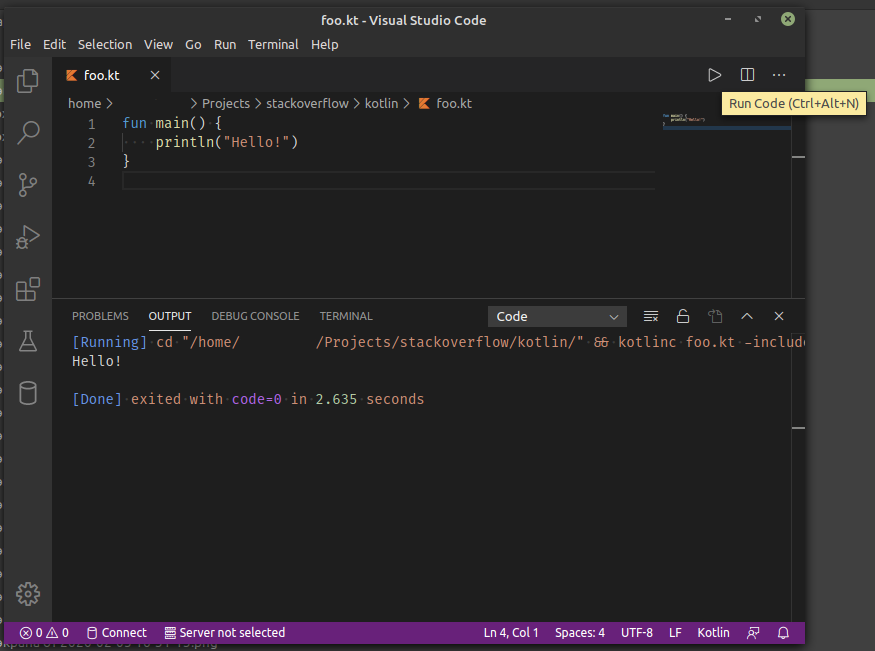This screenshot has width=875, height=651.
Task: Switch to the PROBLEMS panel tab
Action: coord(100,316)
